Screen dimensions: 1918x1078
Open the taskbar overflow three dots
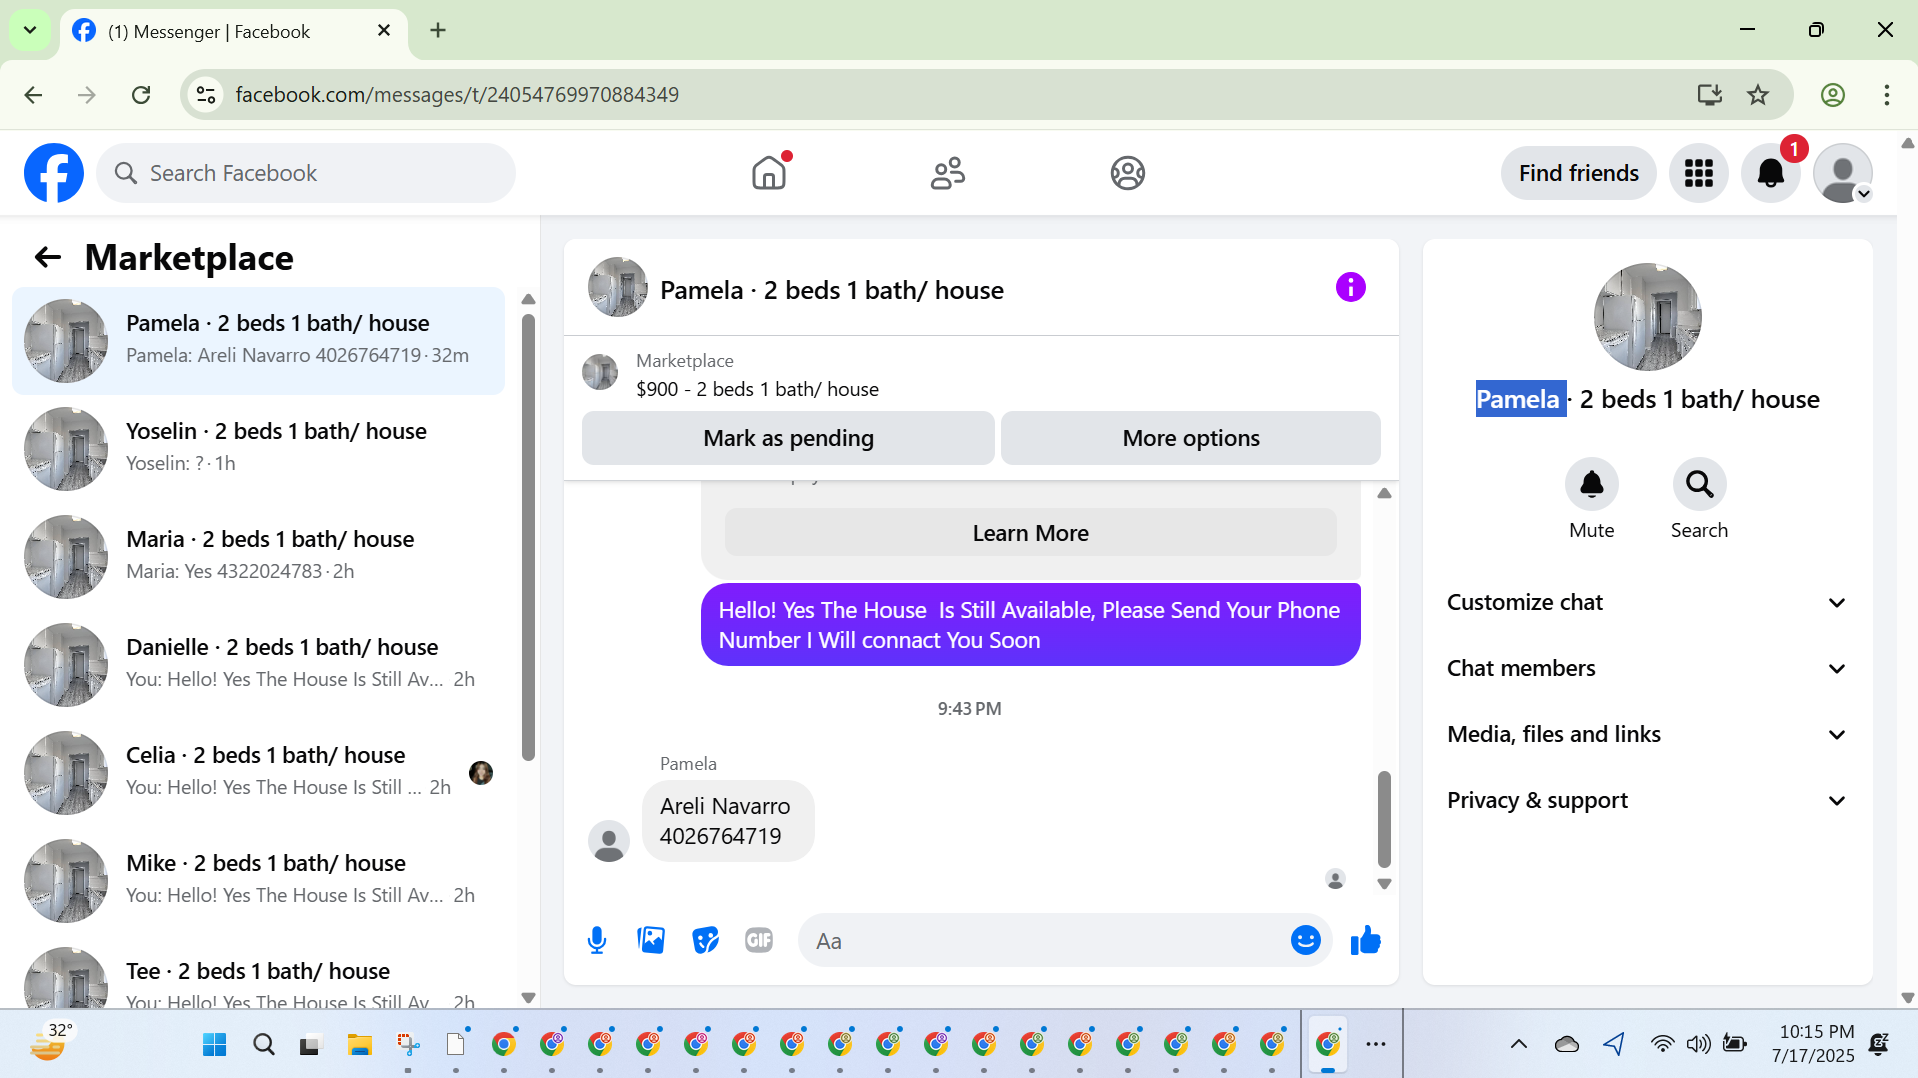pyautogui.click(x=1376, y=1045)
